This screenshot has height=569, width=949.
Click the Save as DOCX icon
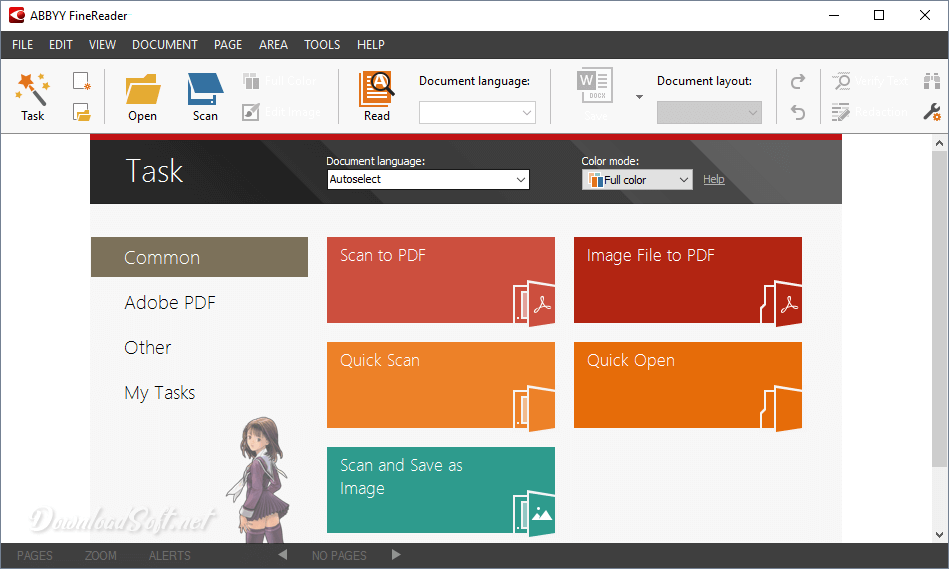point(595,86)
